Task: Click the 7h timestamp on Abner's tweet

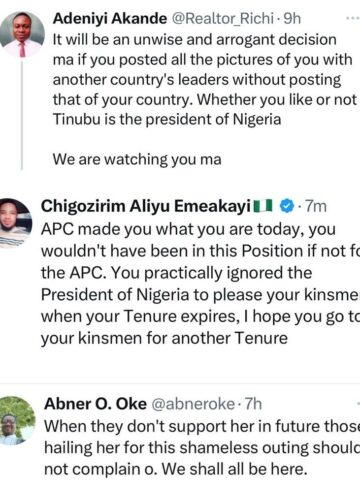Action: coord(253,404)
